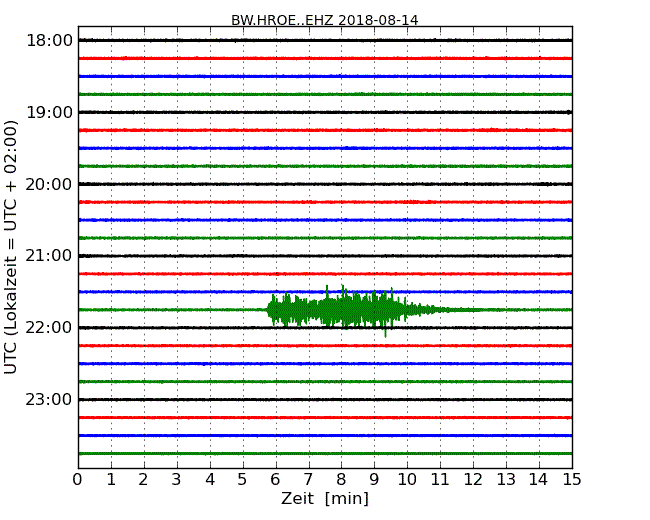
Task: Click x-axis tick label 4
Action: tap(210, 479)
